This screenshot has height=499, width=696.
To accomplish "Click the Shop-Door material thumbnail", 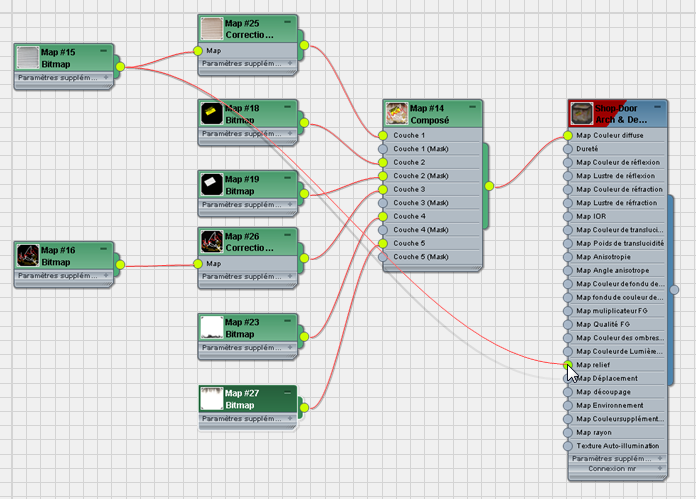I will [581, 114].
